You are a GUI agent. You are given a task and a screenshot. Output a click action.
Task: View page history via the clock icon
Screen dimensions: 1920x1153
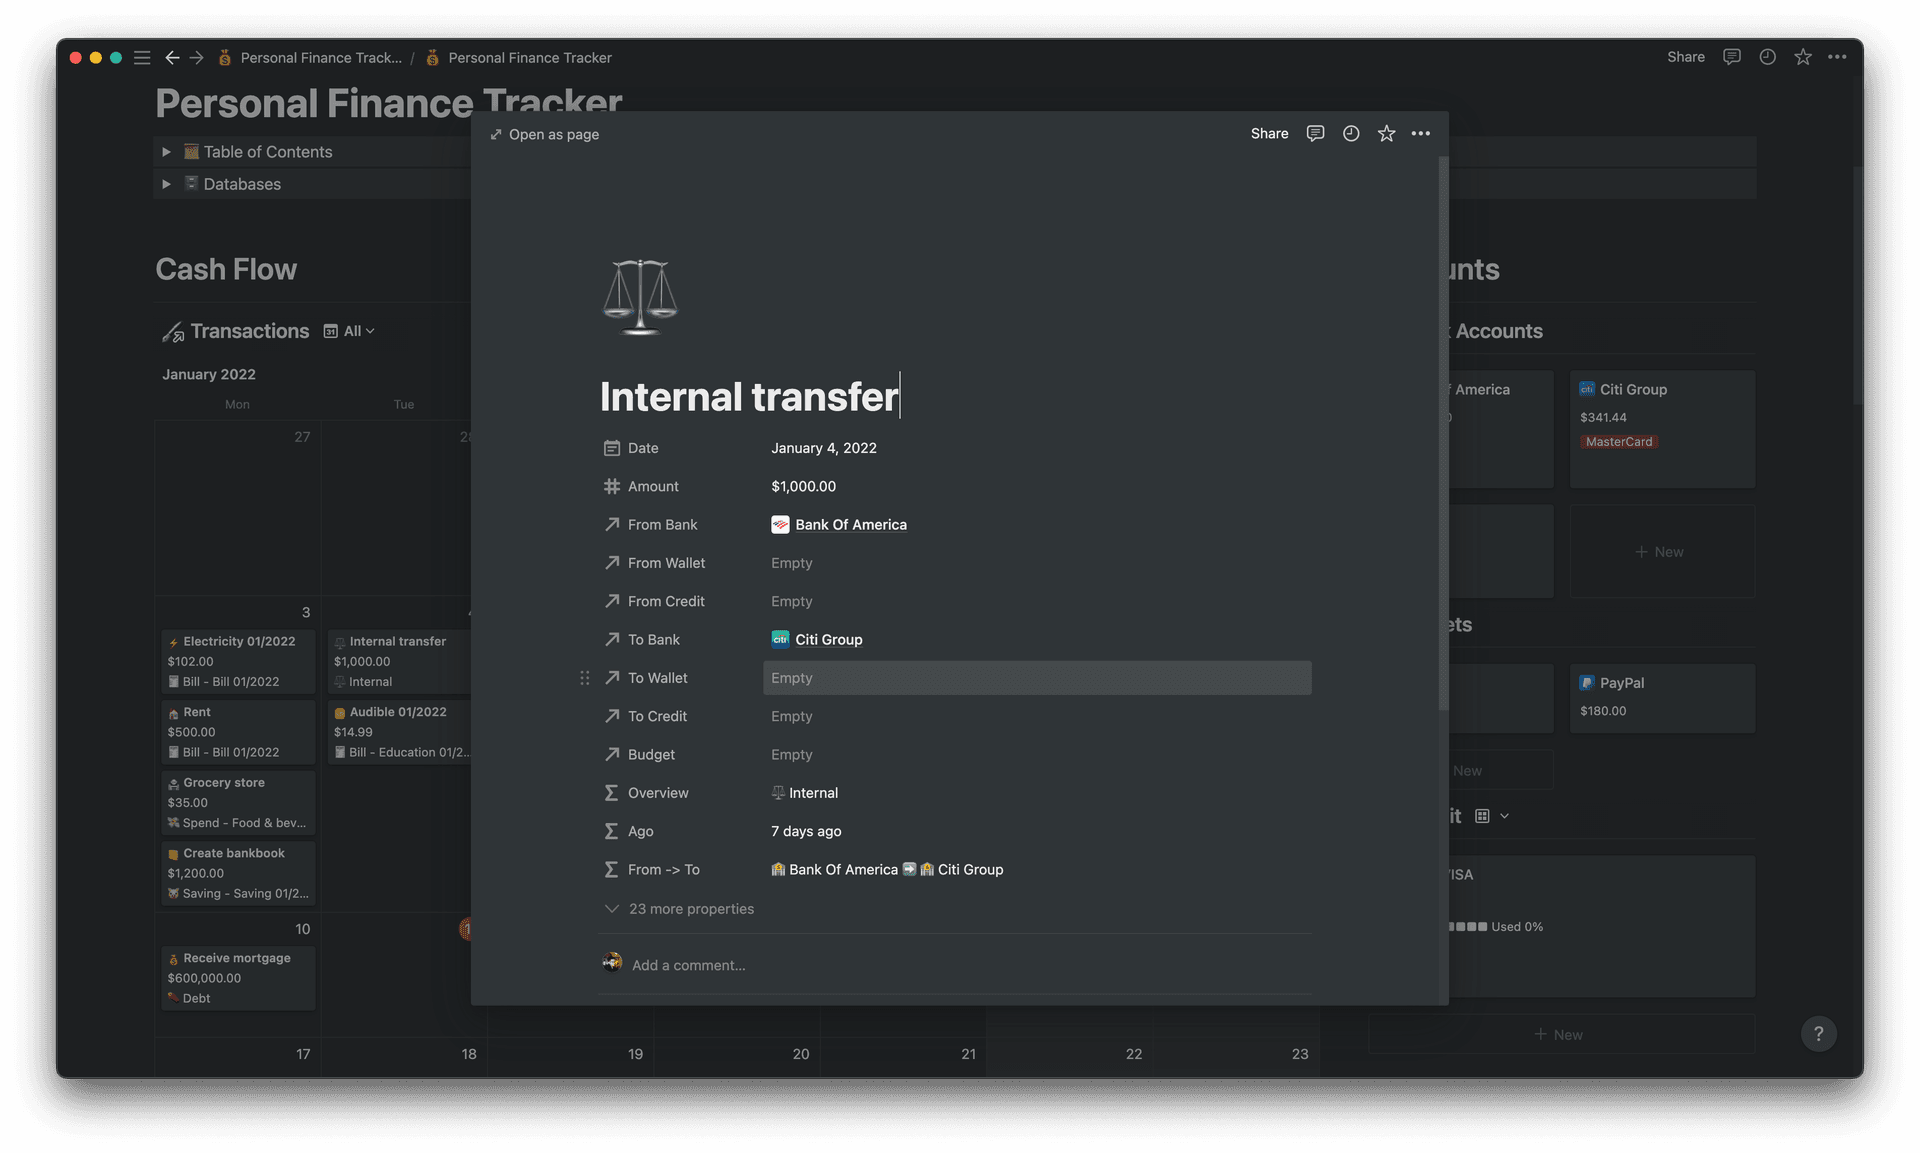1351,133
